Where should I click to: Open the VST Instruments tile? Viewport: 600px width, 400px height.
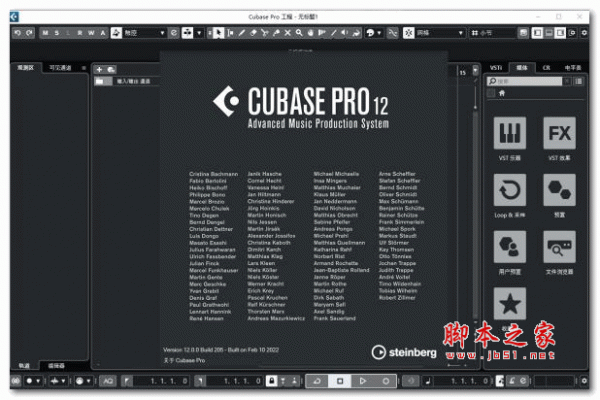pos(510,133)
